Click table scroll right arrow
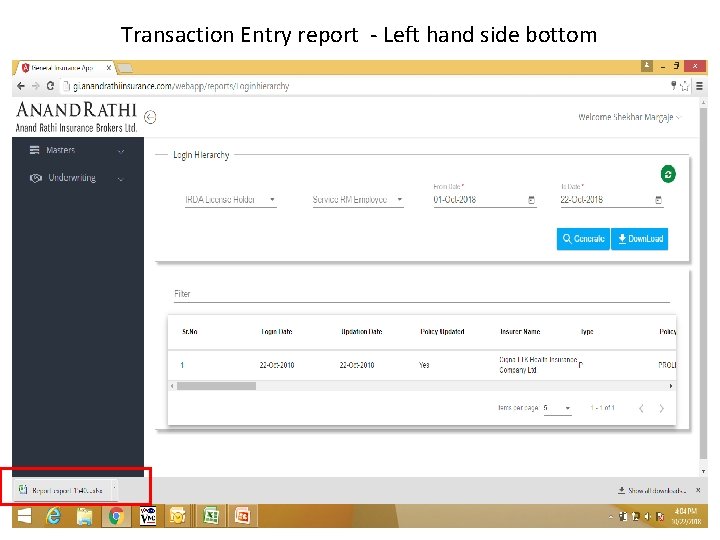Image resolution: width=720 pixels, height=540 pixels. point(671,386)
